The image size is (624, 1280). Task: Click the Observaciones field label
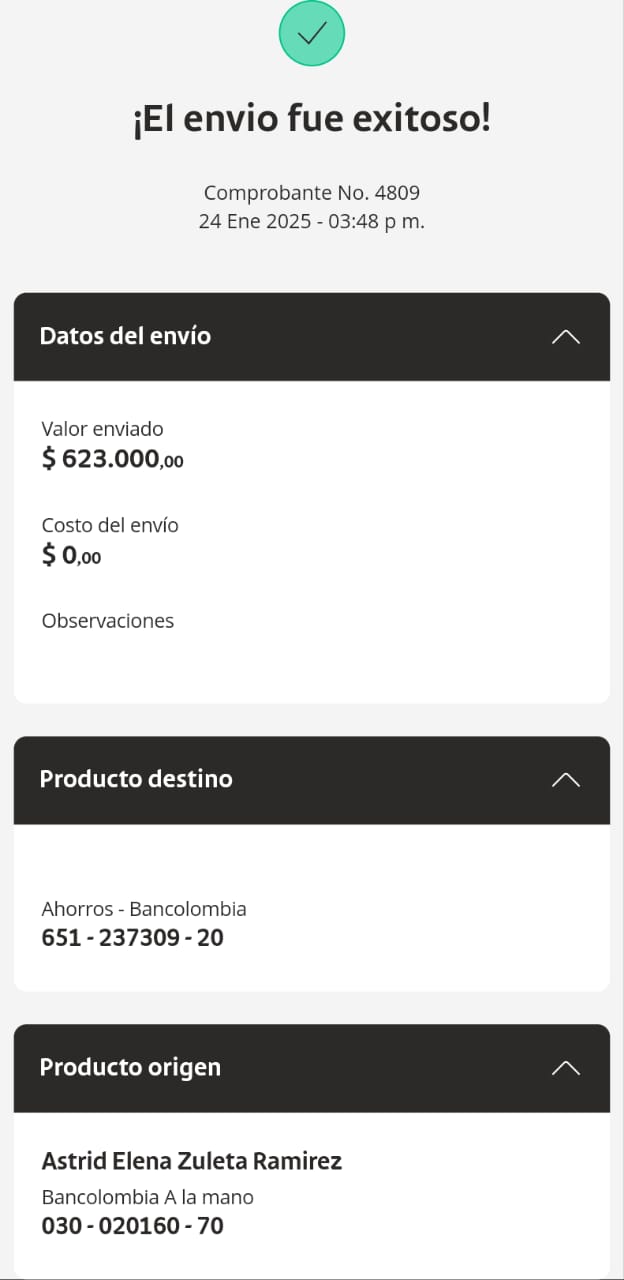pos(108,621)
